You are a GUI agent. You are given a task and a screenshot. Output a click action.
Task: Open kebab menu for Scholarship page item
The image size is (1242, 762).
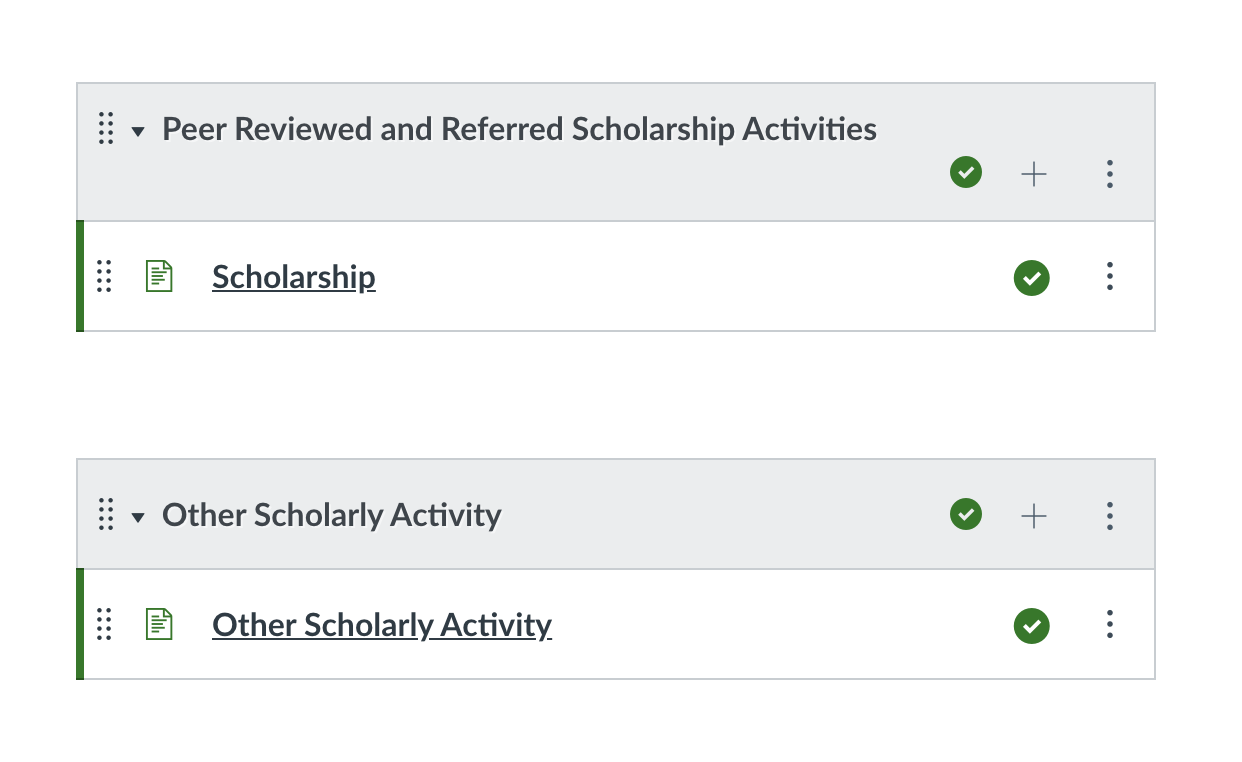click(x=1109, y=276)
